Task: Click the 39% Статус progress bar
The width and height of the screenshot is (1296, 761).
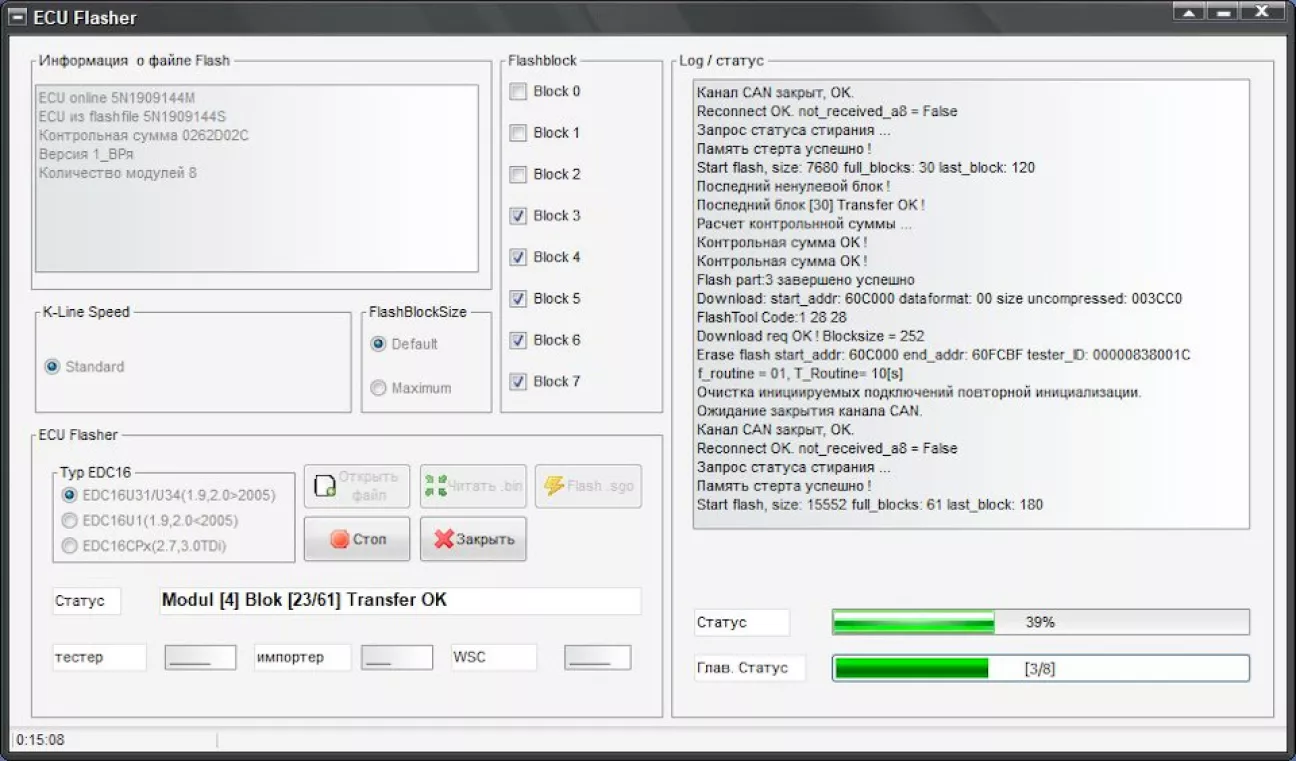Action: coord(1040,622)
